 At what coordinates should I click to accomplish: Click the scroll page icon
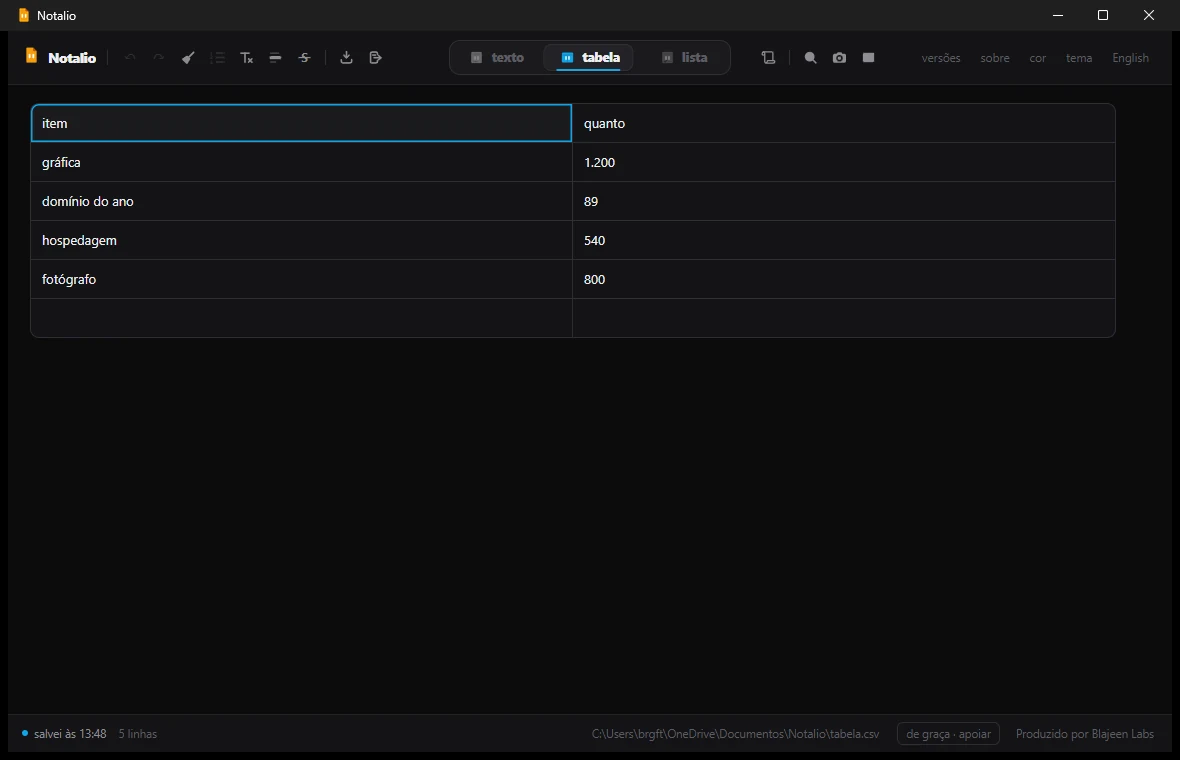pos(768,58)
